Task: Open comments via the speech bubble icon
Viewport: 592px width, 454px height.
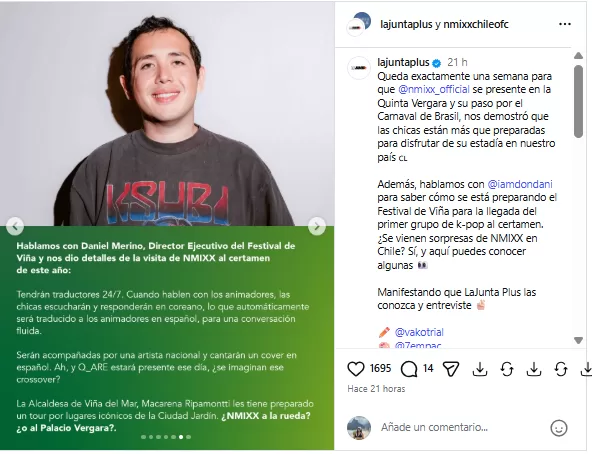Action: tap(409, 369)
